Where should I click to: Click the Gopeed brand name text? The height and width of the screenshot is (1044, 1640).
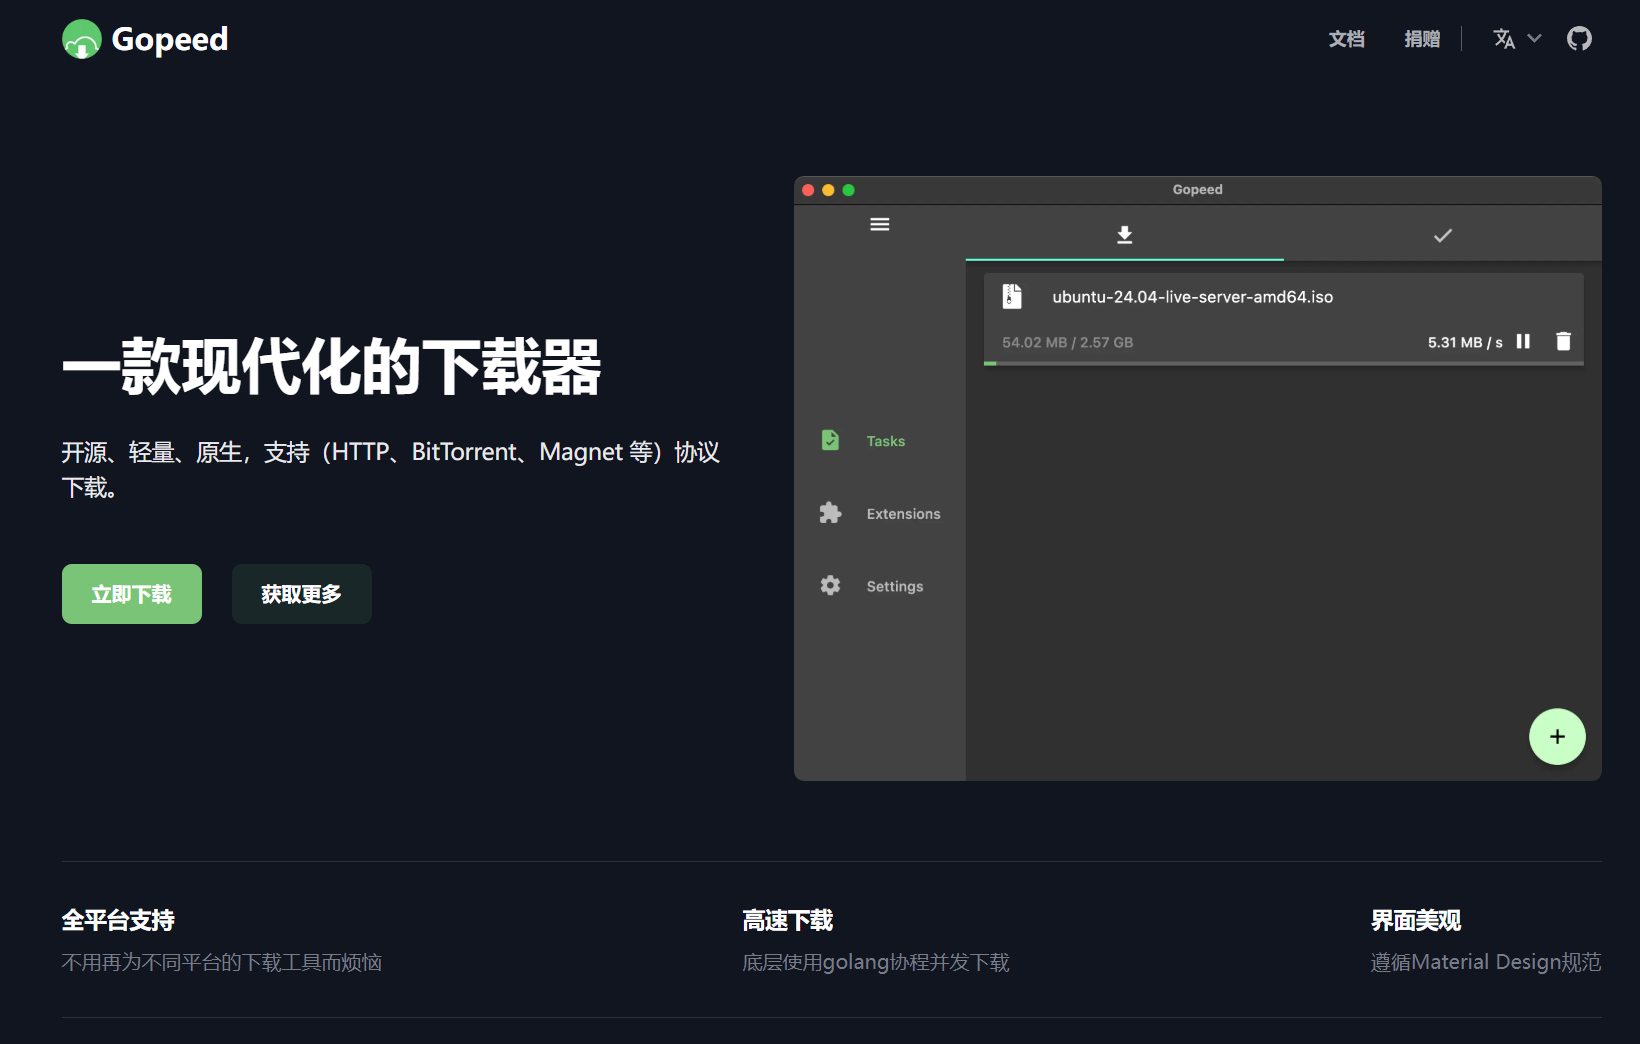(x=170, y=39)
